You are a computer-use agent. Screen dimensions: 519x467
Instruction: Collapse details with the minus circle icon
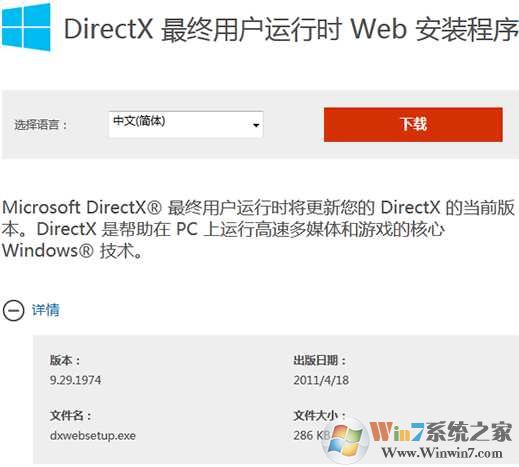(x=13, y=311)
